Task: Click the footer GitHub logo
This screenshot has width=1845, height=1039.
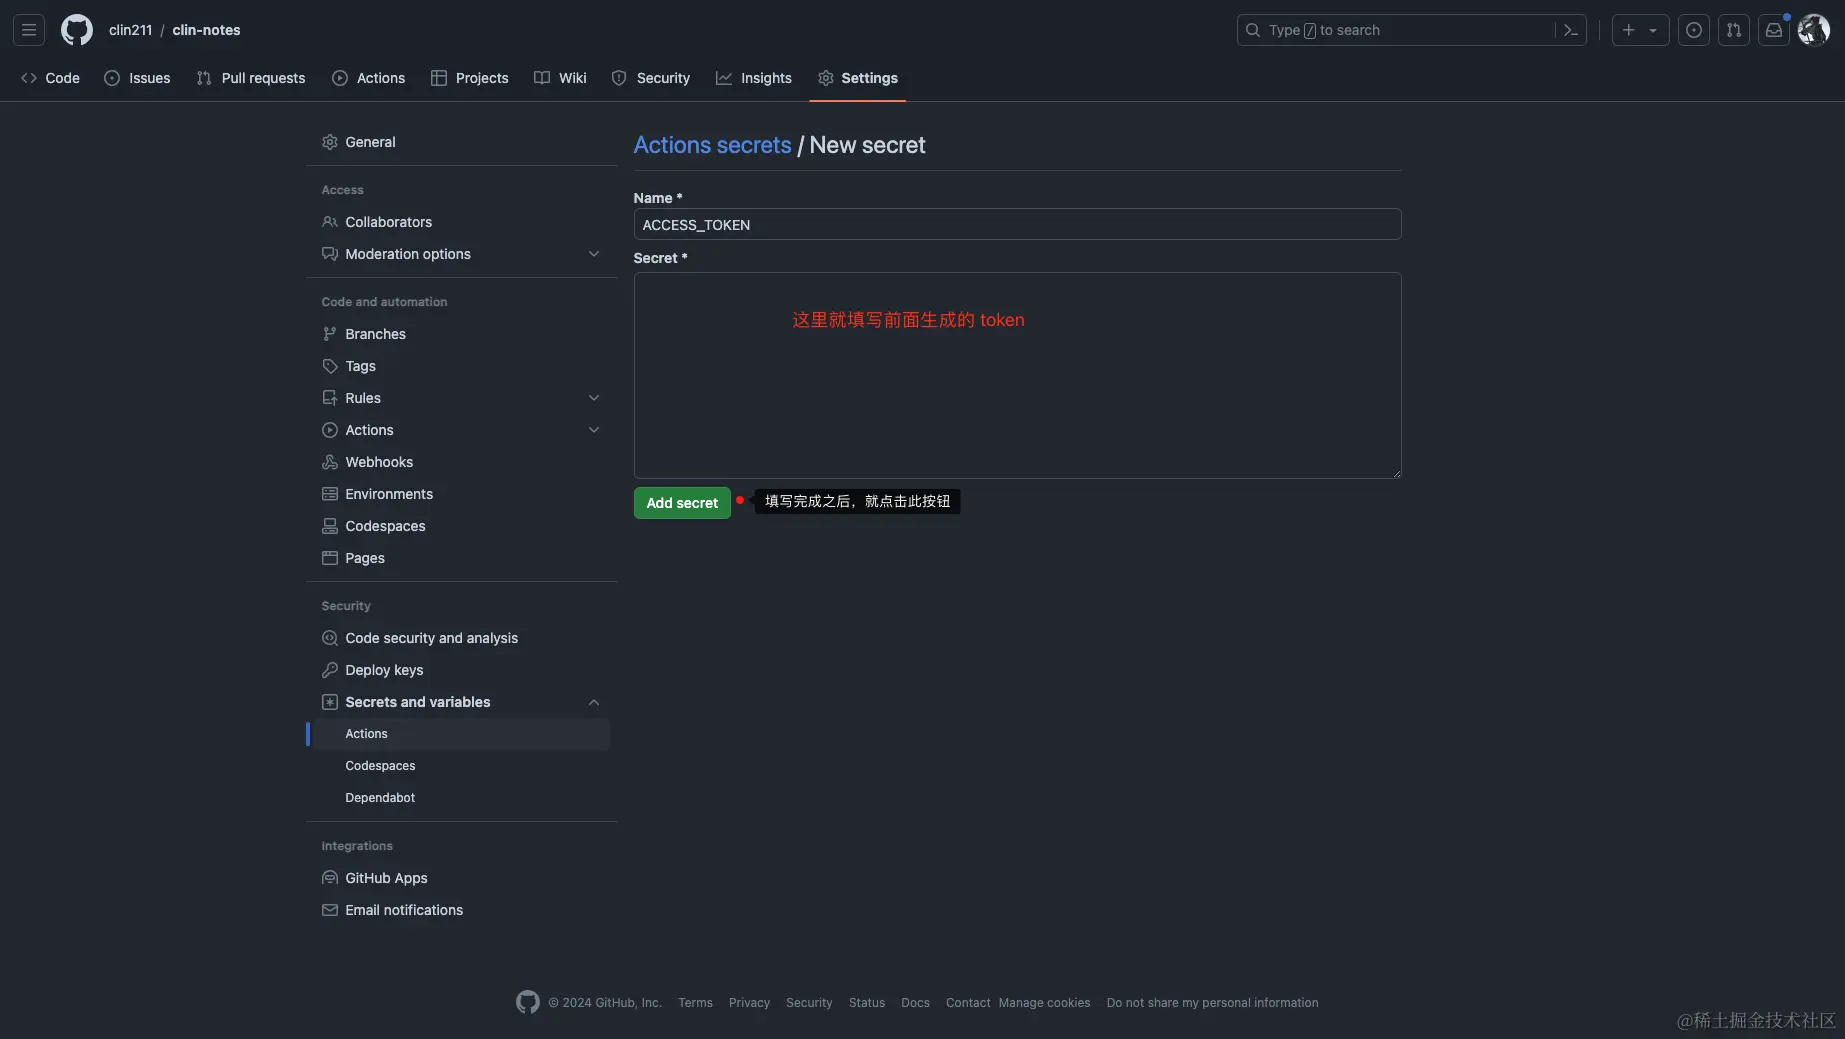Action: [x=528, y=1002]
